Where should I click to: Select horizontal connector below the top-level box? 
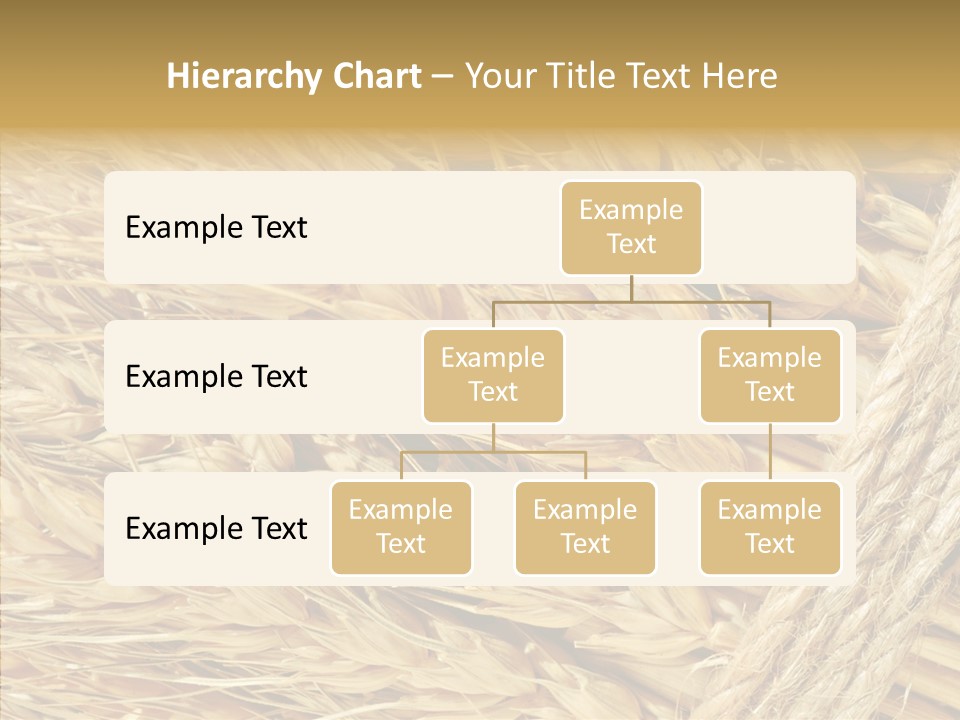coord(631,301)
